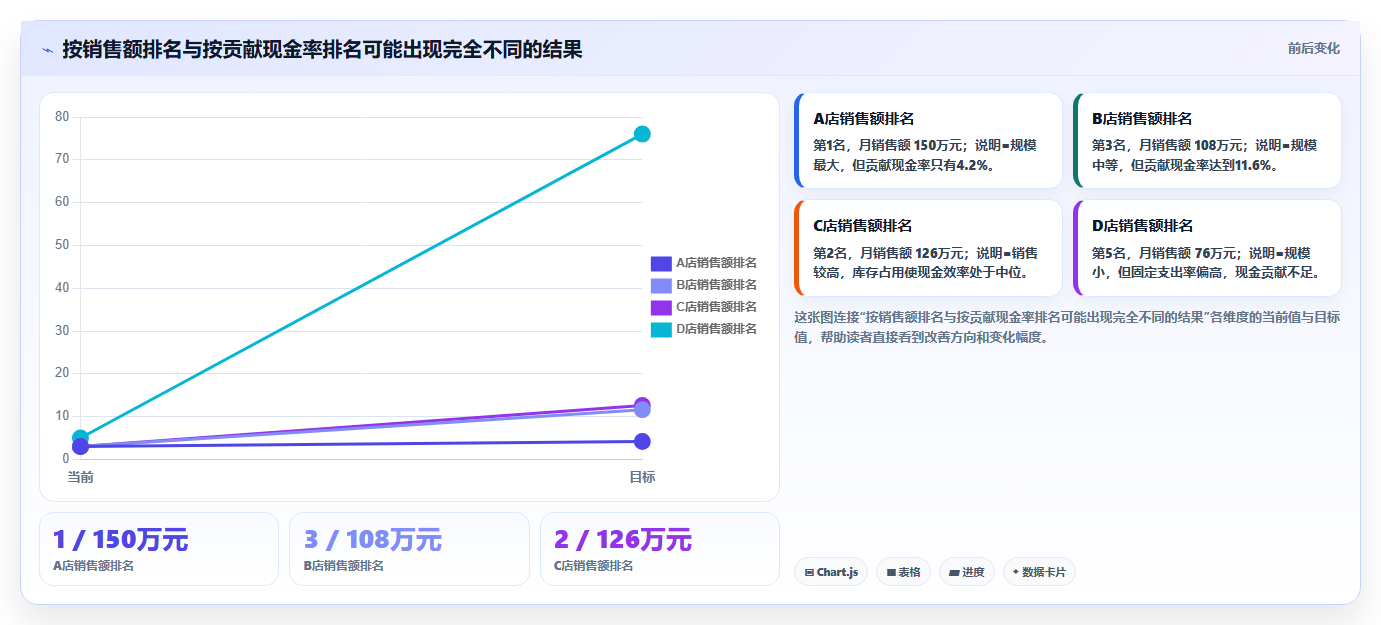
Task: Click the 数据卡片 tag
Action: (x=1039, y=572)
